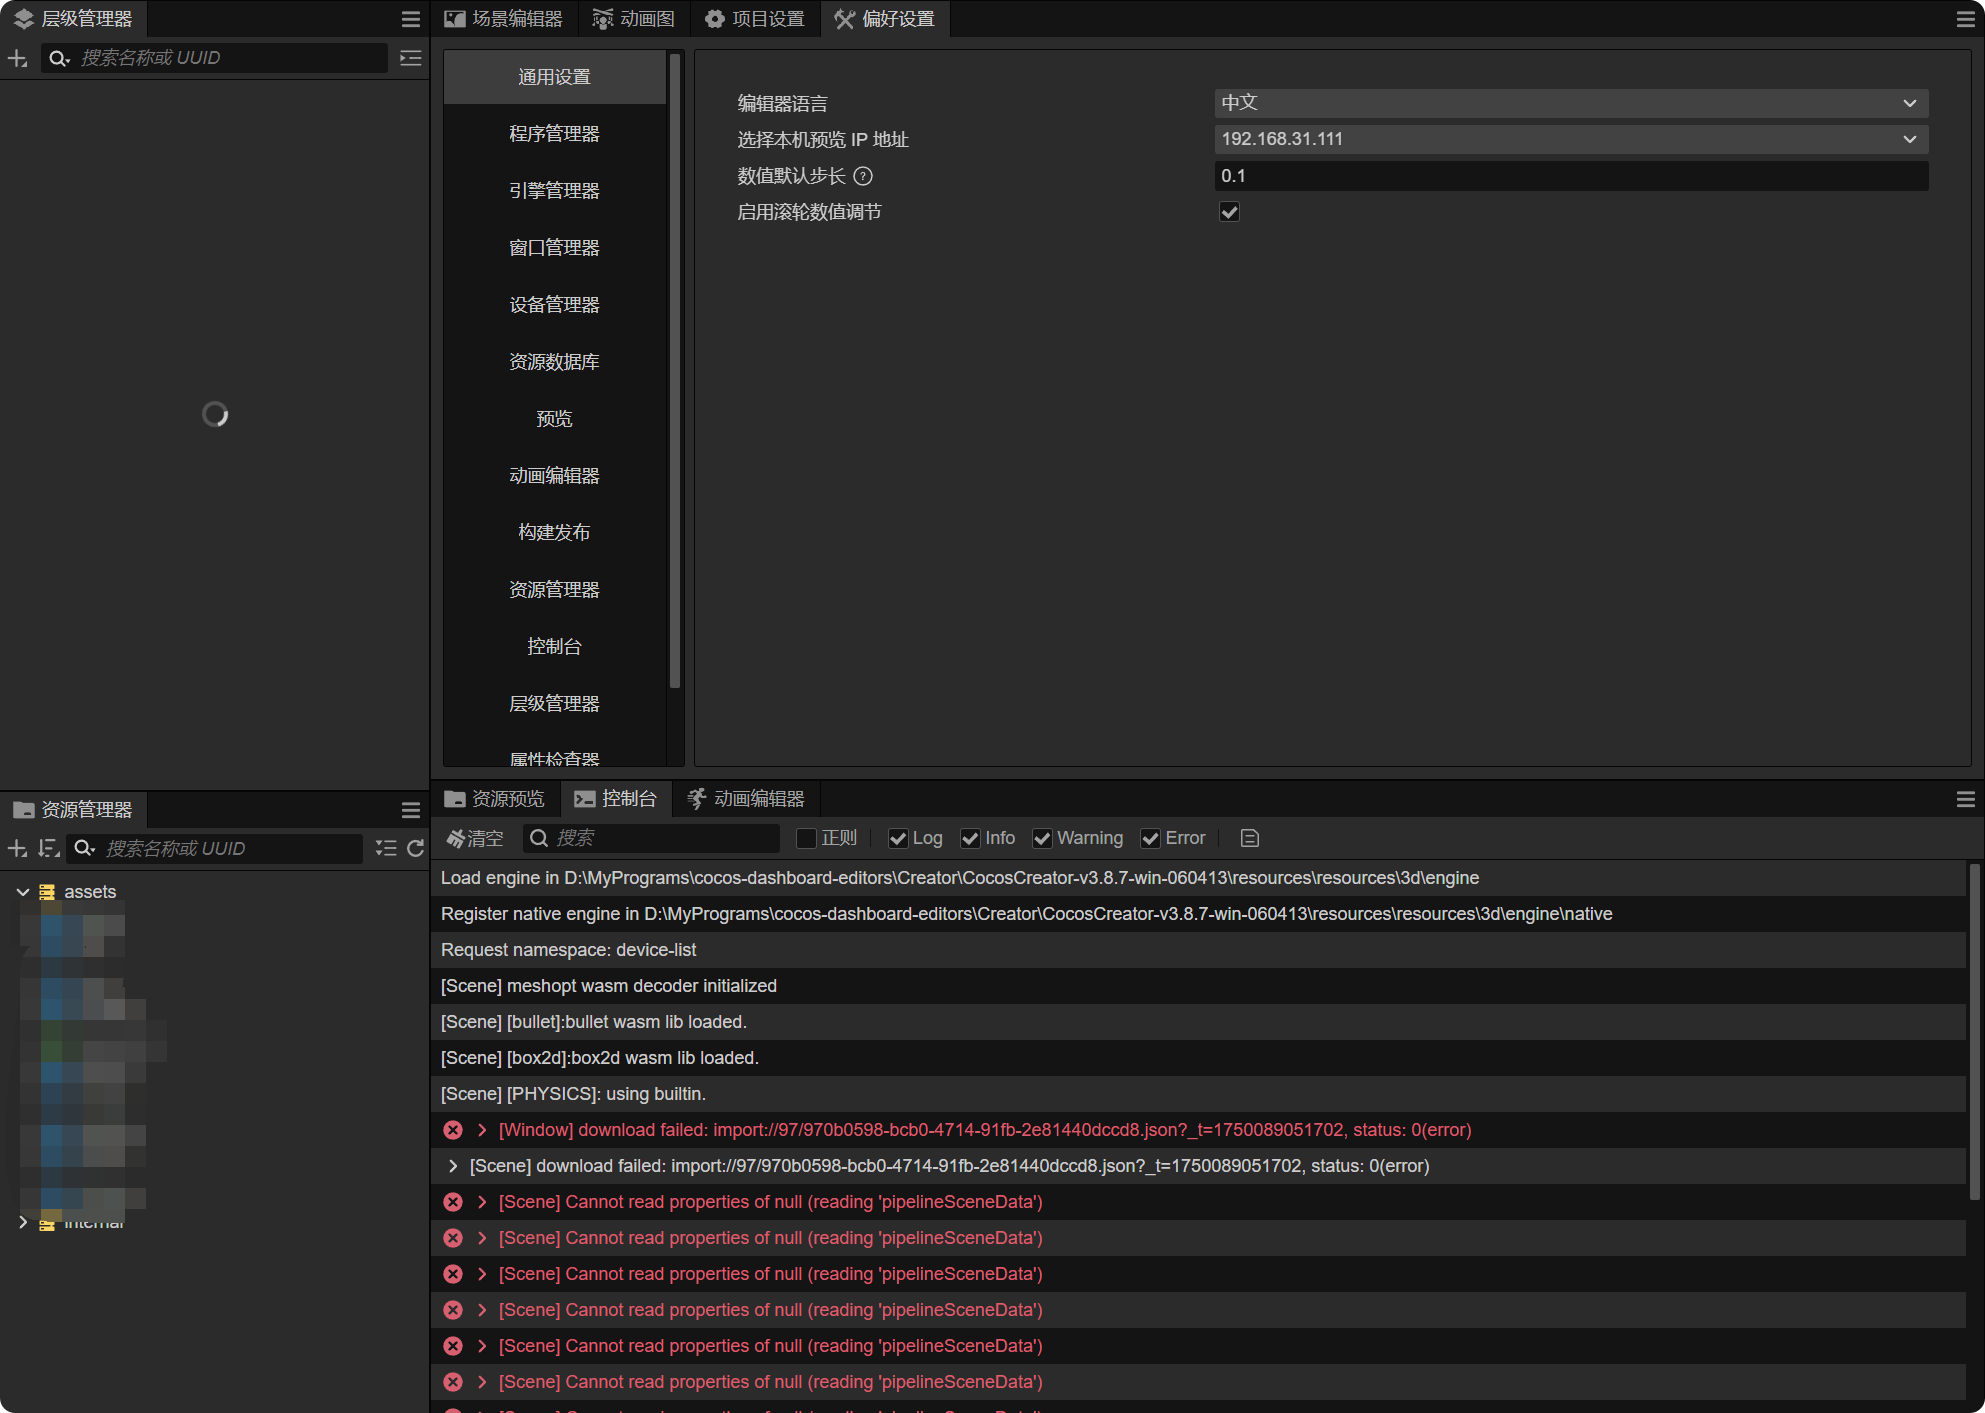This screenshot has width=1985, height=1413.
Task: Switch to the 项目设置 tab
Action: pyautogui.click(x=755, y=19)
